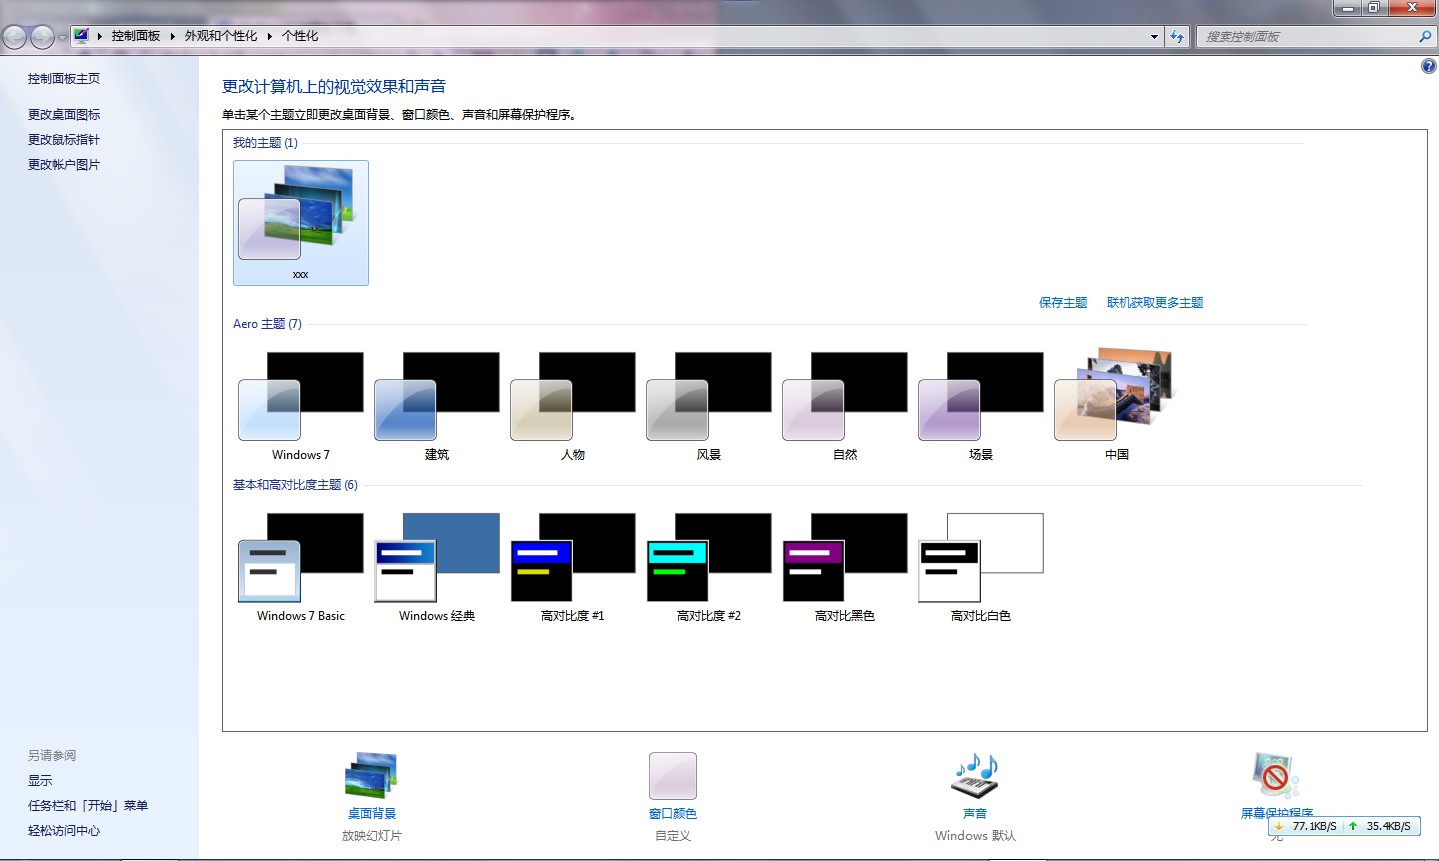1439x861 pixels.
Task: Apply the 建筑 Aero theme
Action: pyautogui.click(x=437, y=406)
